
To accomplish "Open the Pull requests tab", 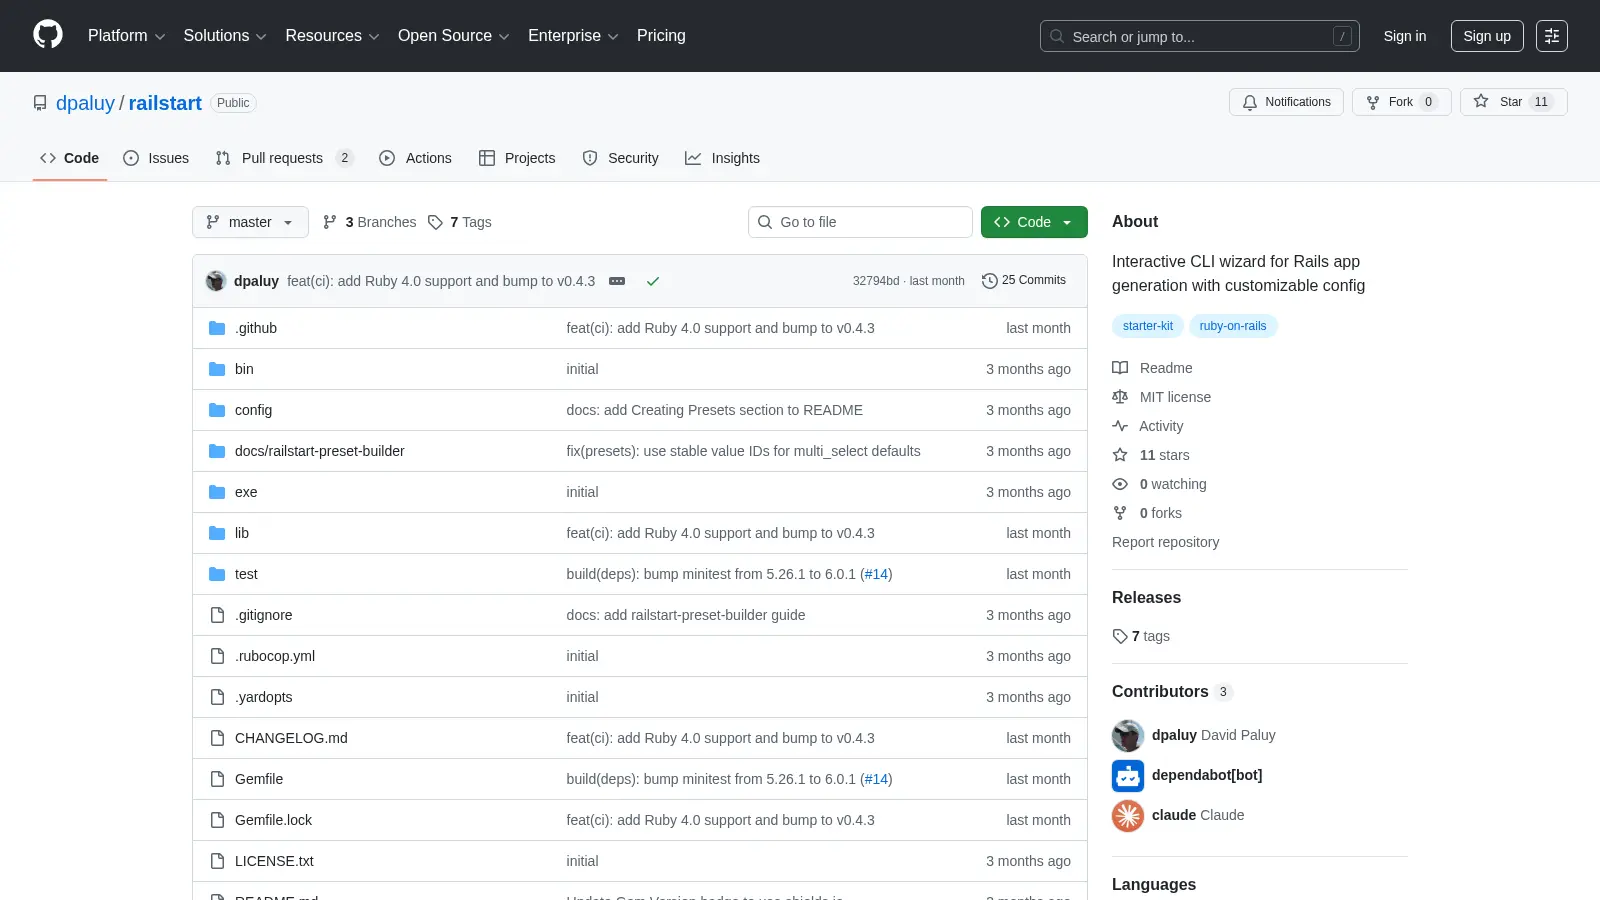I will point(284,158).
